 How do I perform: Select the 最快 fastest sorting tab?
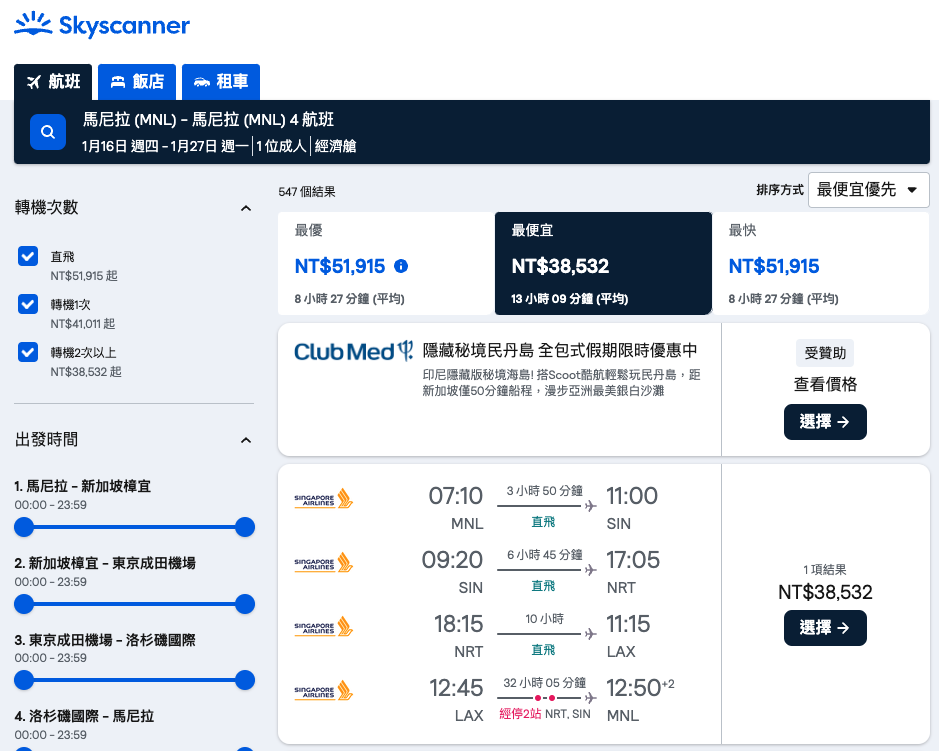(820, 264)
